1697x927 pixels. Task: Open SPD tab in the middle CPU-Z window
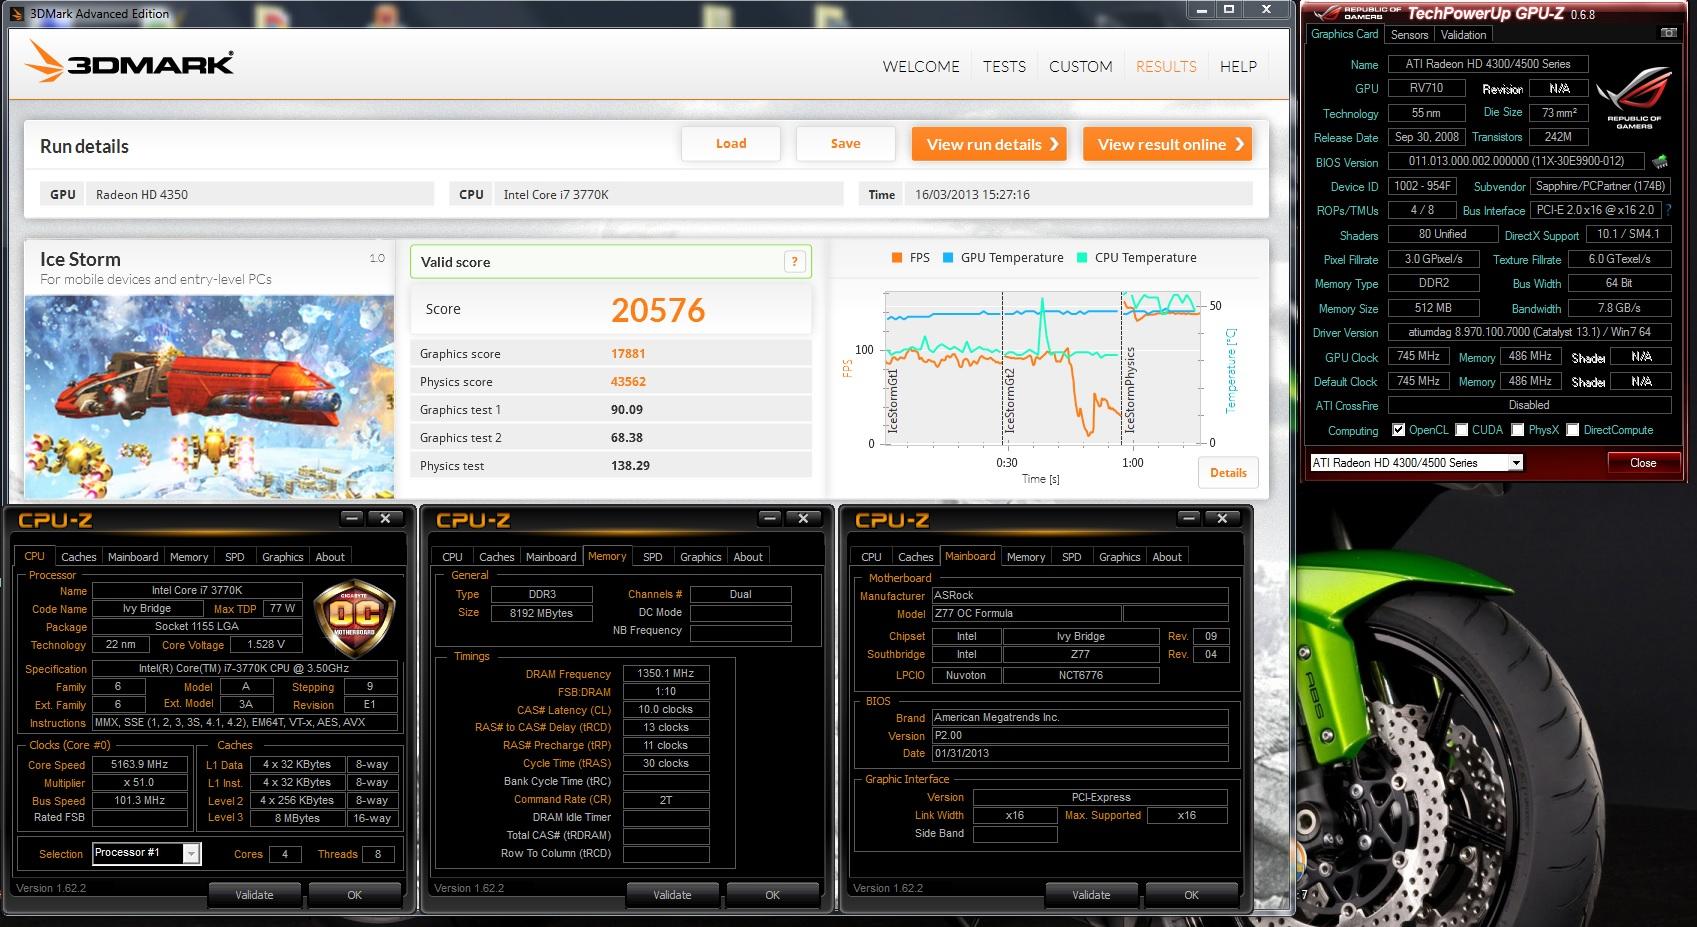click(x=652, y=557)
